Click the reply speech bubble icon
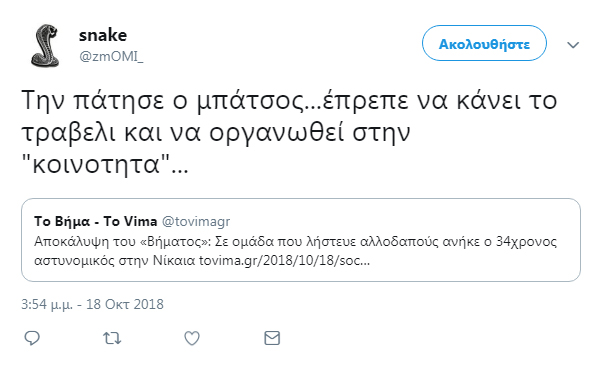Image resolution: width=603 pixels, height=374 pixels. 32,338
